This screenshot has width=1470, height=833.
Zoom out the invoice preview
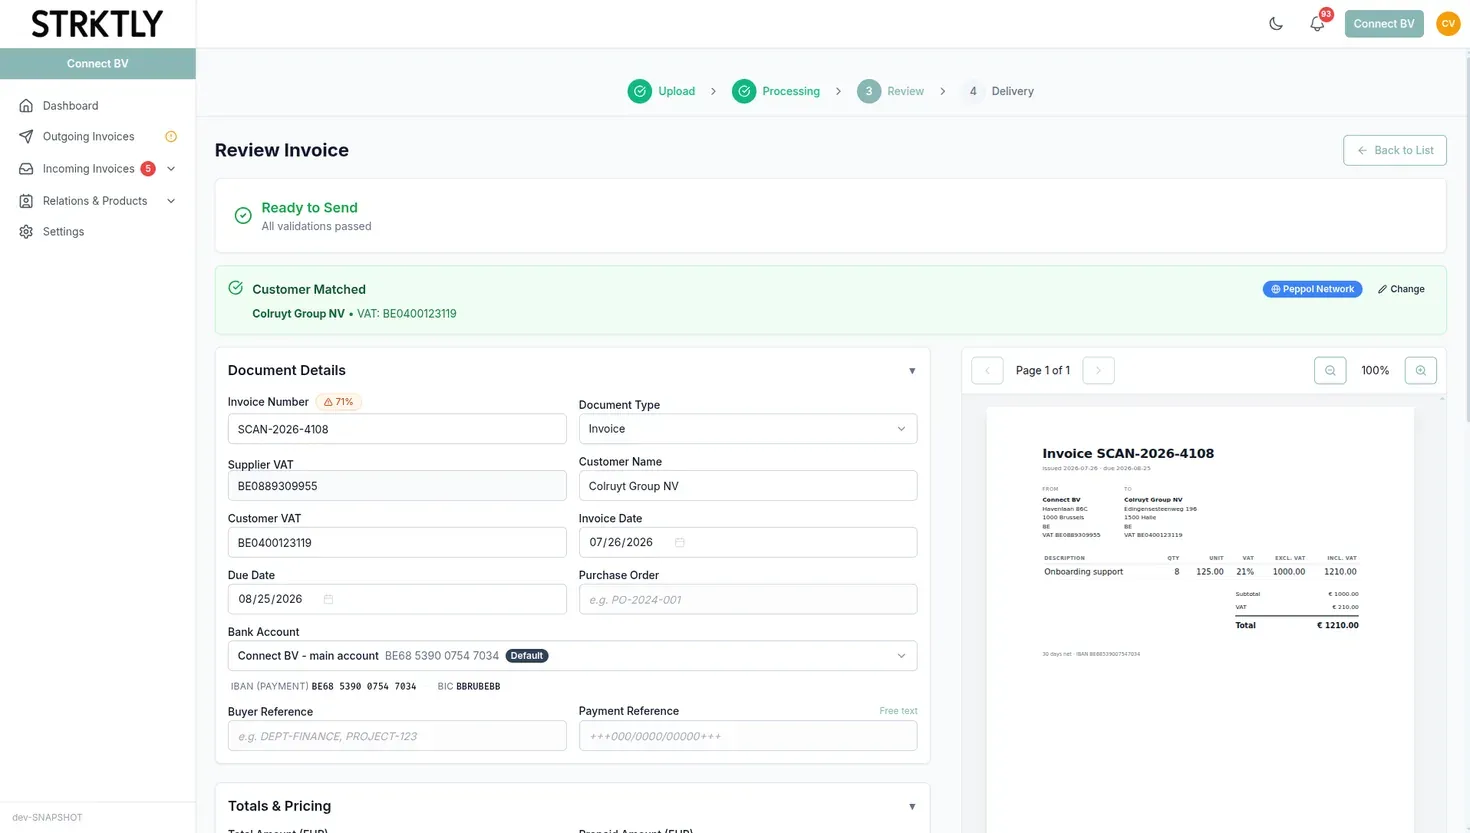1330,371
